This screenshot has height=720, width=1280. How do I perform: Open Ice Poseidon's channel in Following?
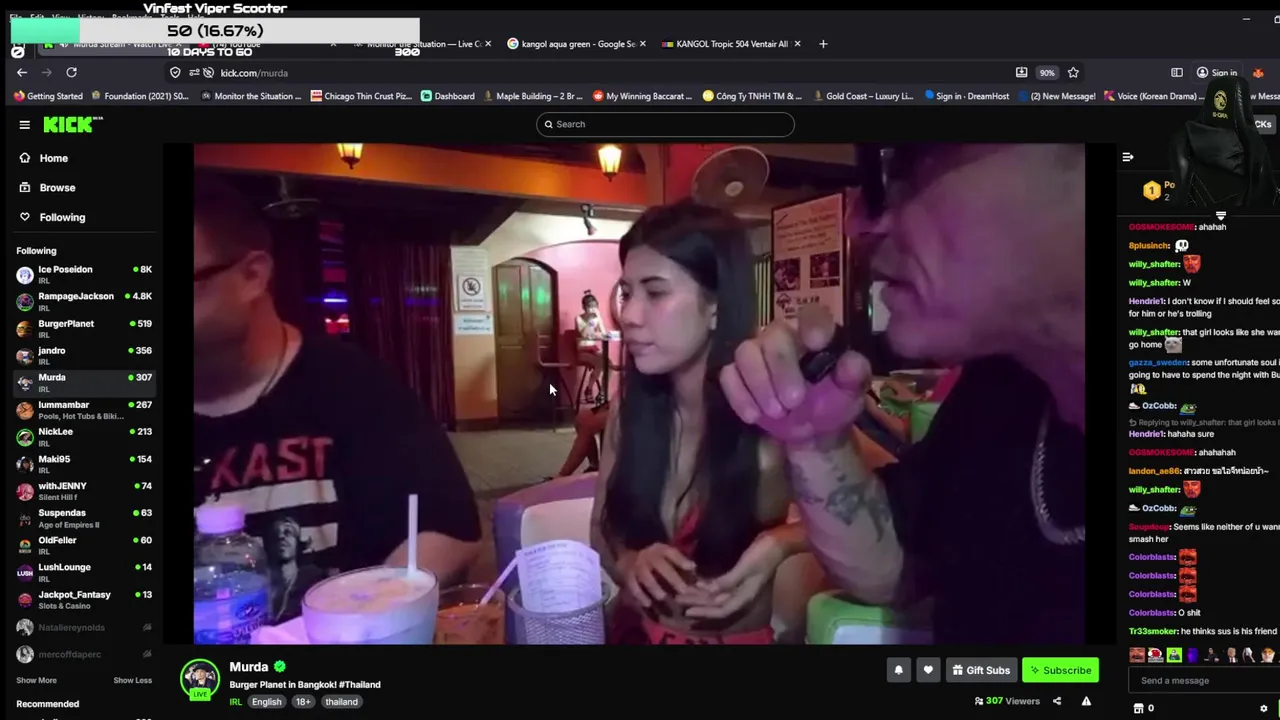point(83,274)
